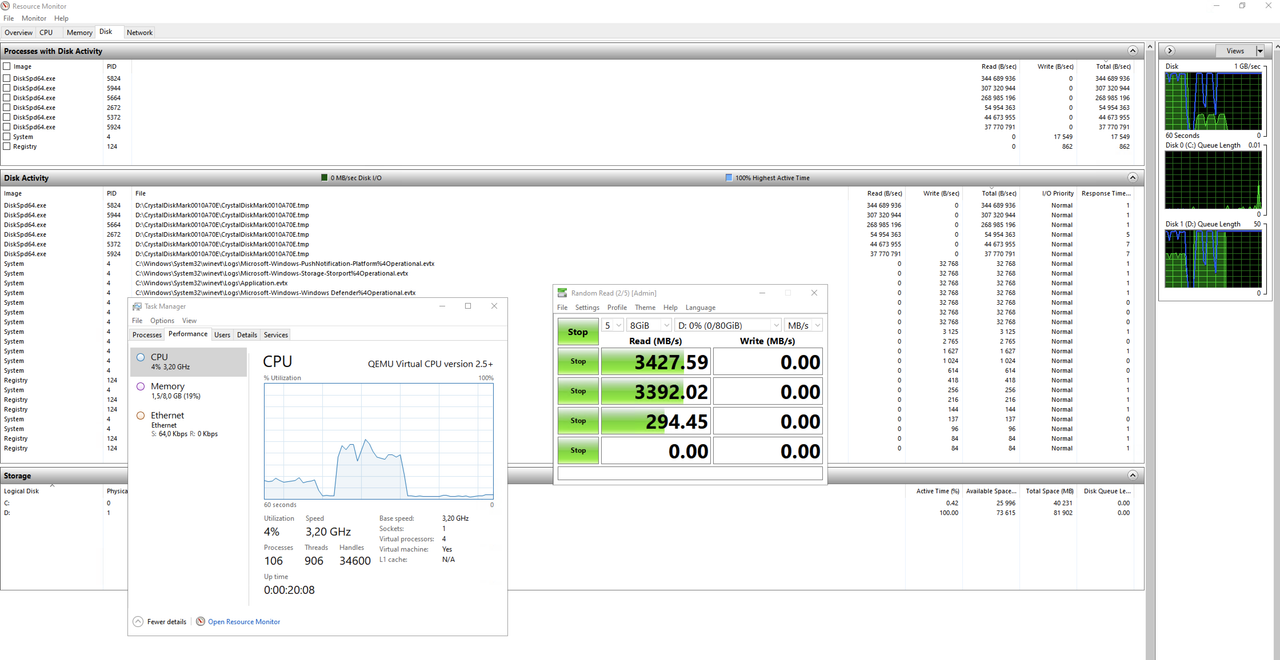Check DiskSpd64.exe with PID 5824
Image resolution: width=1280 pixels, height=660 pixels.
[7, 78]
